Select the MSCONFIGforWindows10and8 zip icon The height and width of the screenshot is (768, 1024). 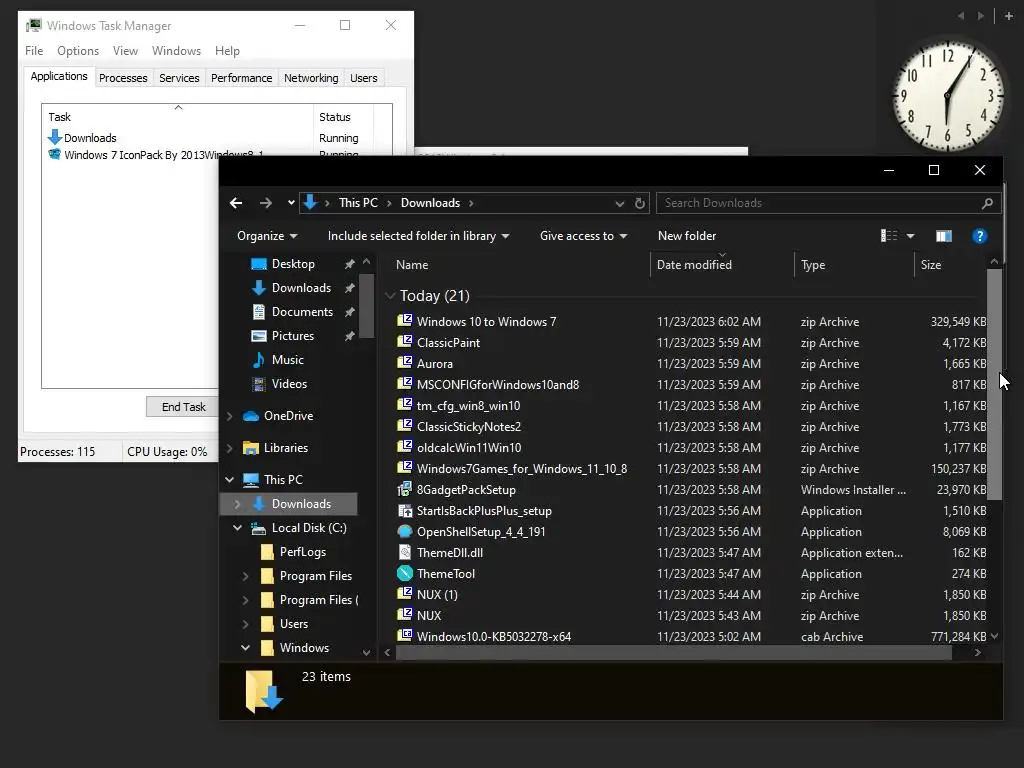(405, 383)
